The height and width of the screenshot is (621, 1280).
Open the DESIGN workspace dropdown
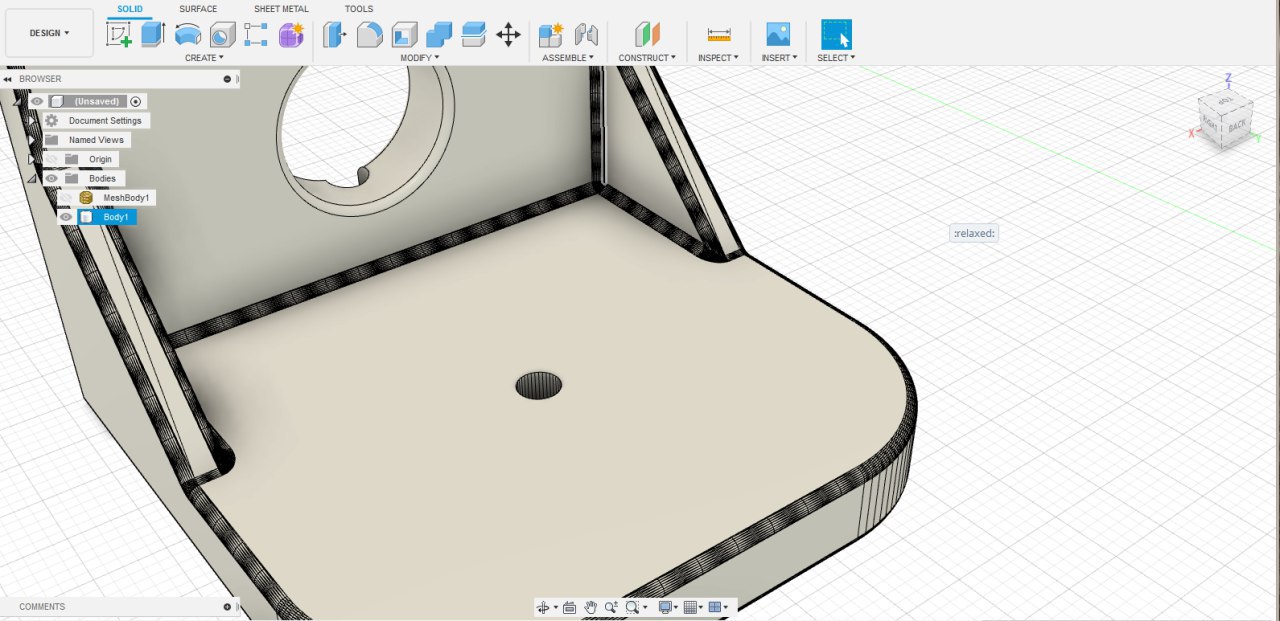point(49,33)
